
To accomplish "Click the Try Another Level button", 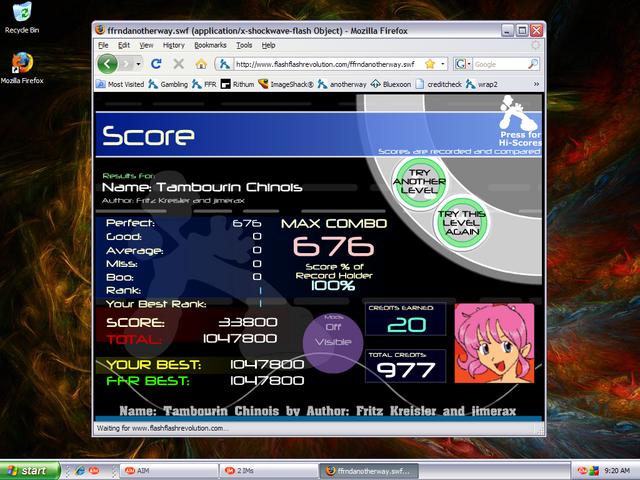I will coord(419,182).
